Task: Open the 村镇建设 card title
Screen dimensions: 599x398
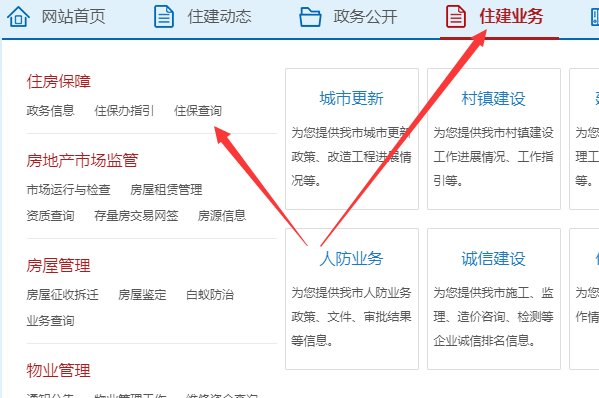Action: click(494, 99)
